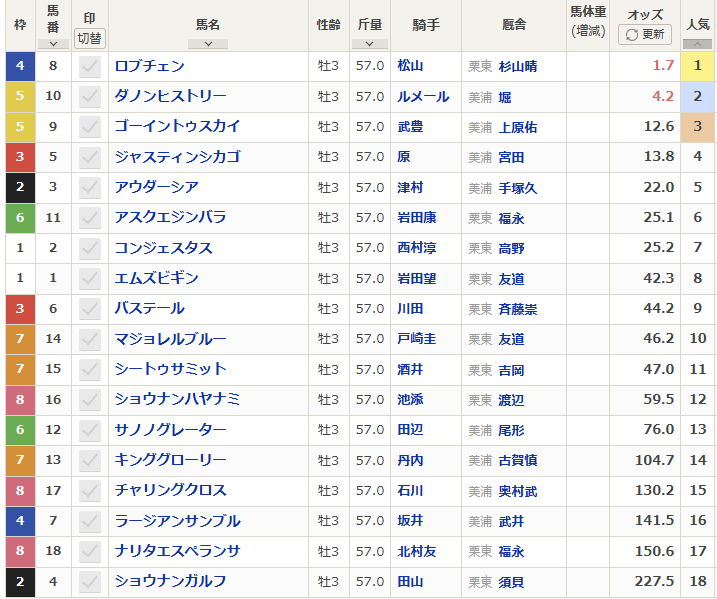Open jockey link ルメール

click(x=423, y=96)
